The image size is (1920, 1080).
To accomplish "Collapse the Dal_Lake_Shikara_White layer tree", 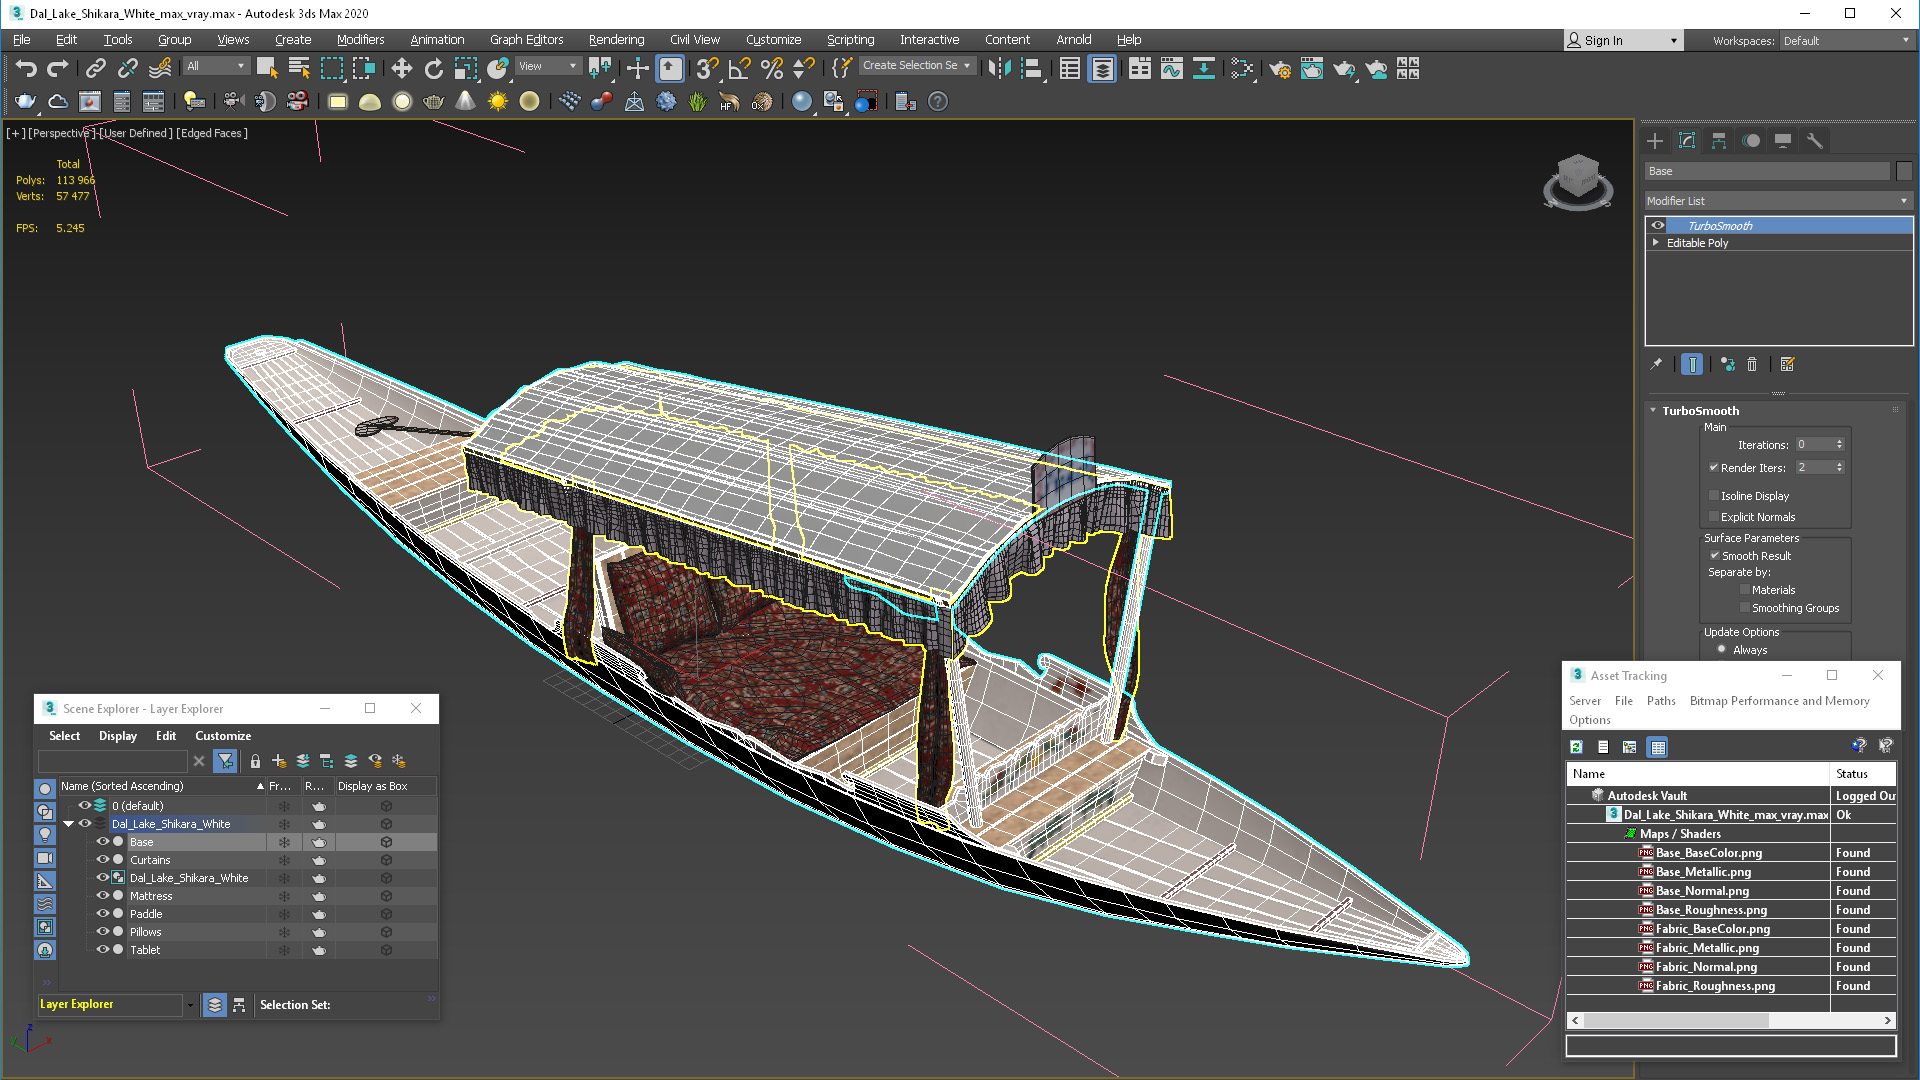I will pos(68,824).
